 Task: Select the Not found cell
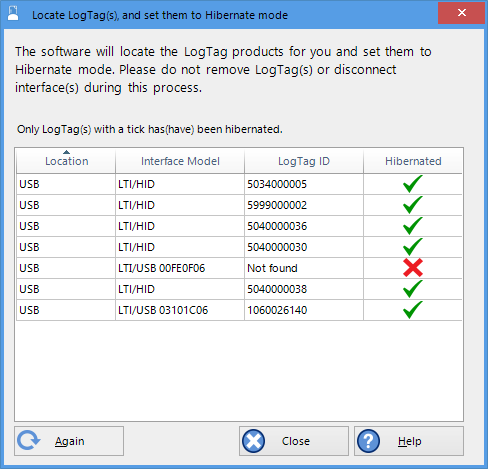click(x=304, y=268)
